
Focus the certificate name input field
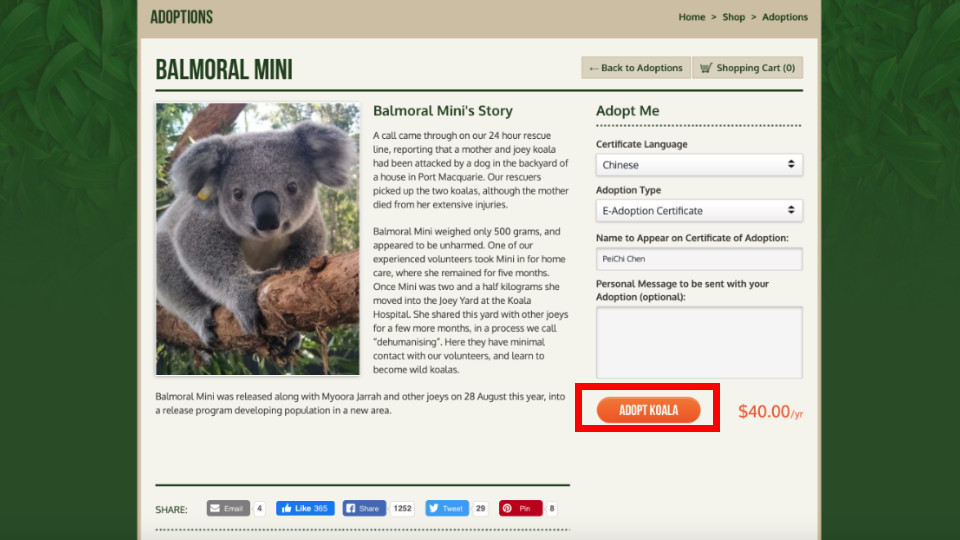[x=699, y=258]
